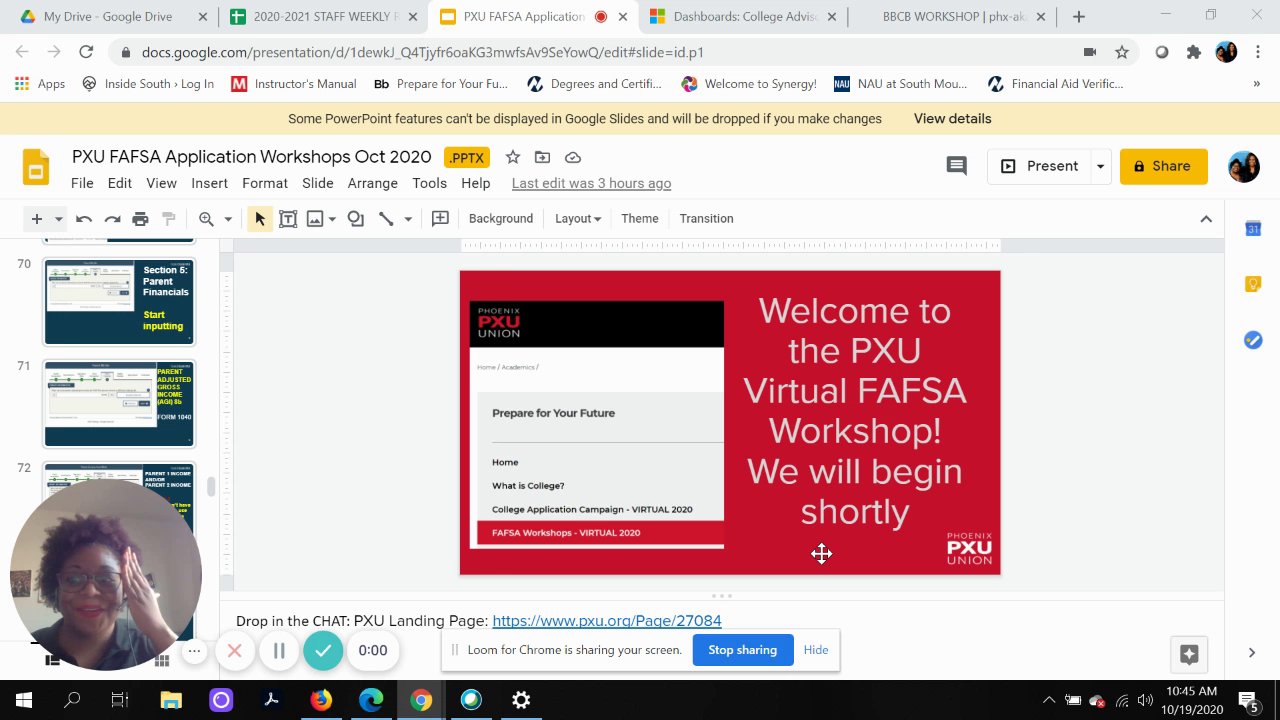1280x720 pixels.
Task: Reload the page in Chrome
Action: pos(86,52)
